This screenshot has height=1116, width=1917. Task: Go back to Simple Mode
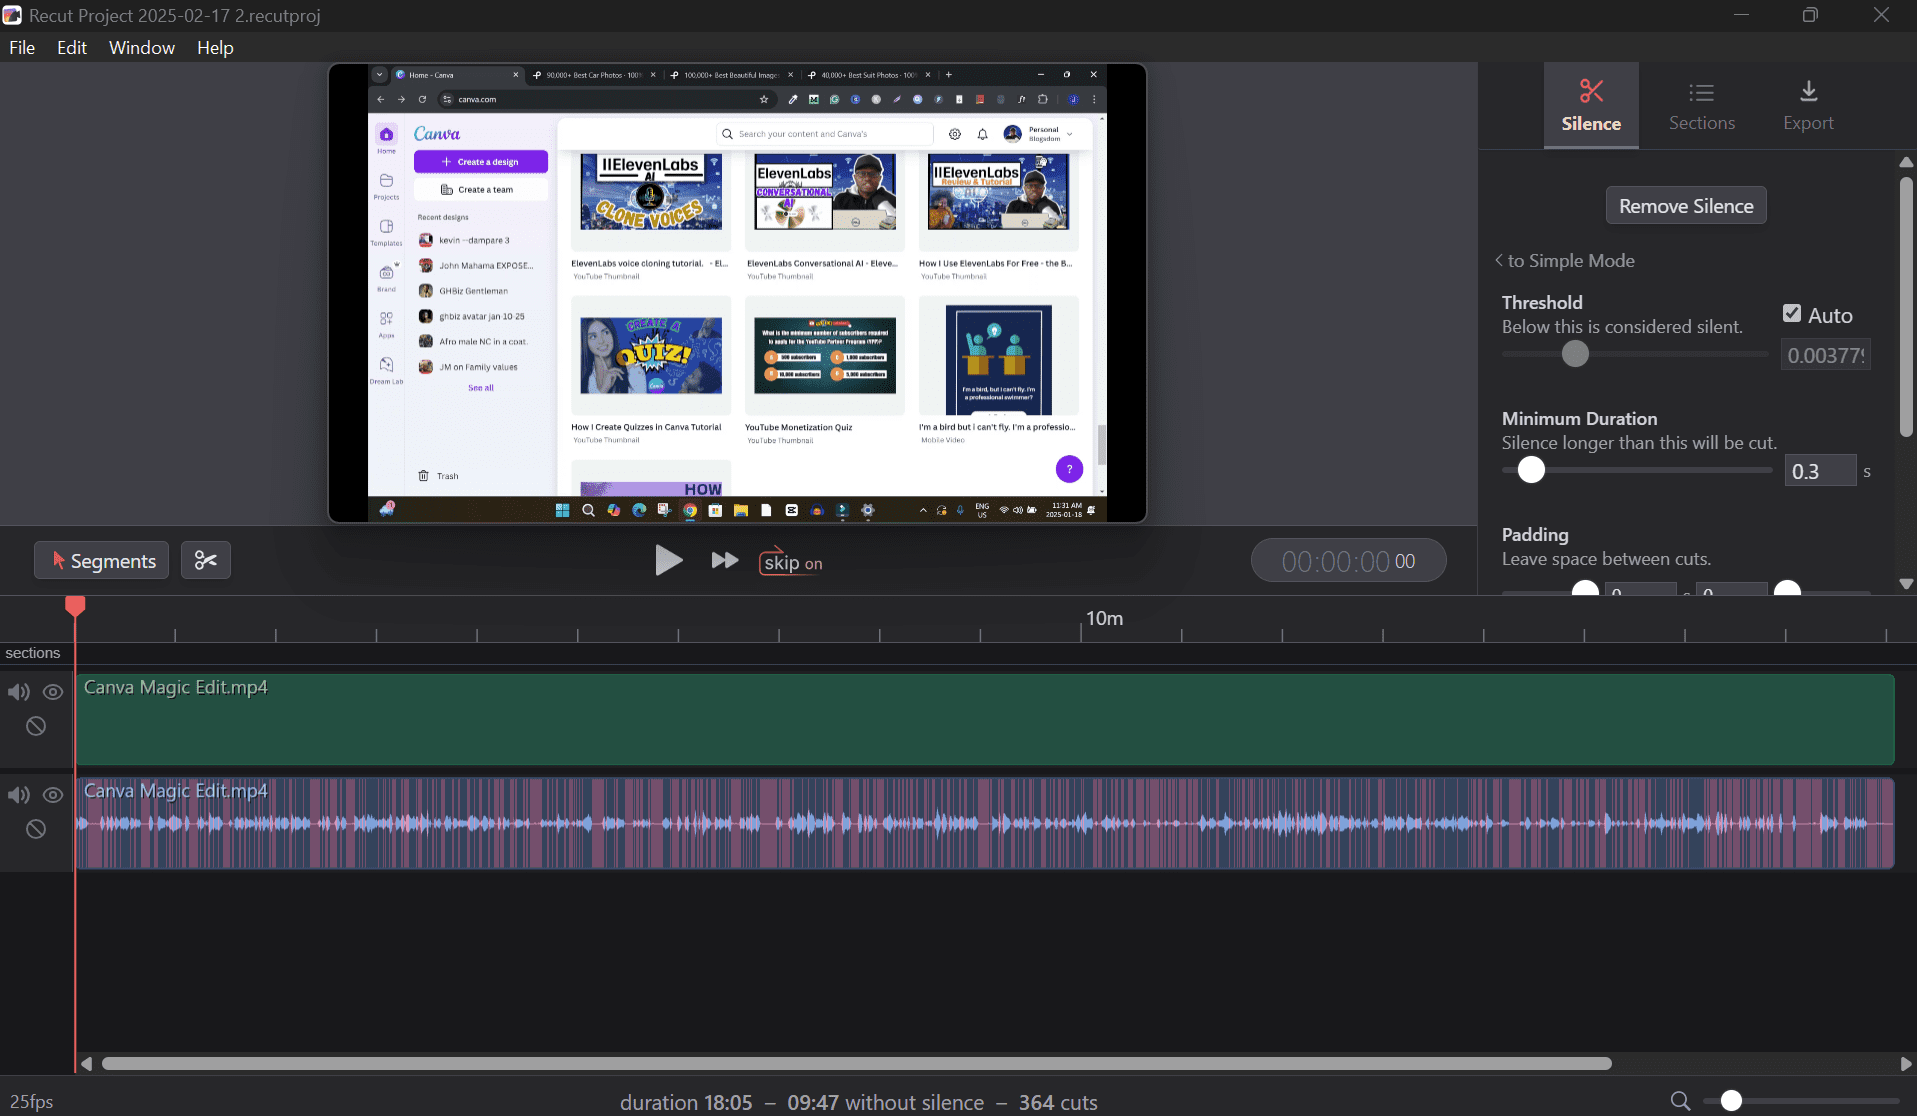coord(1565,261)
